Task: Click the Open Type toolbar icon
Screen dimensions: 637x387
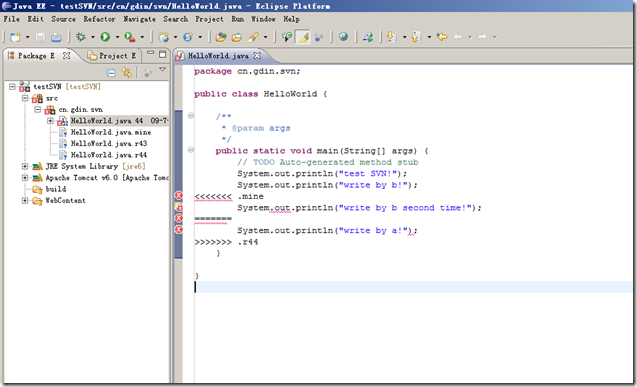Action: click(x=221, y=37)
